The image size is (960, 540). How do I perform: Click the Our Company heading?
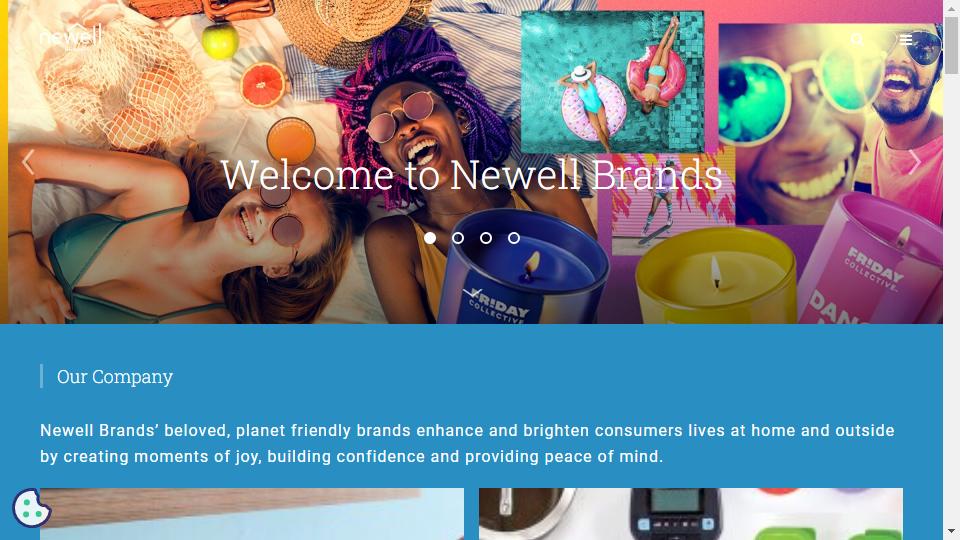pos(115,377)
